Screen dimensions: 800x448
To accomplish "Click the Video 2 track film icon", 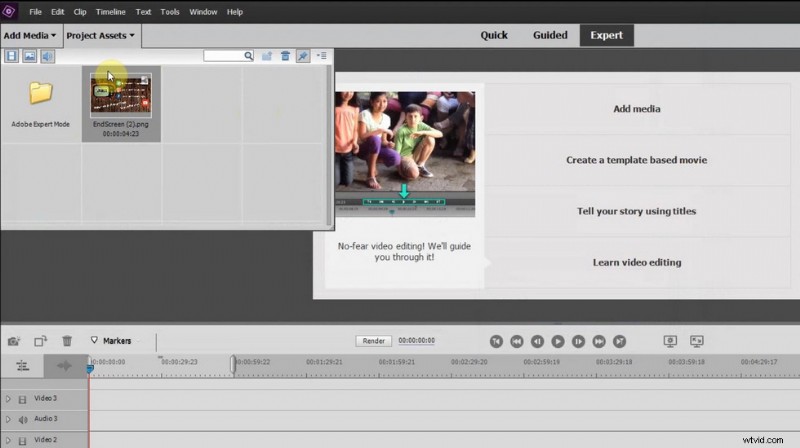I will (22, 441).
